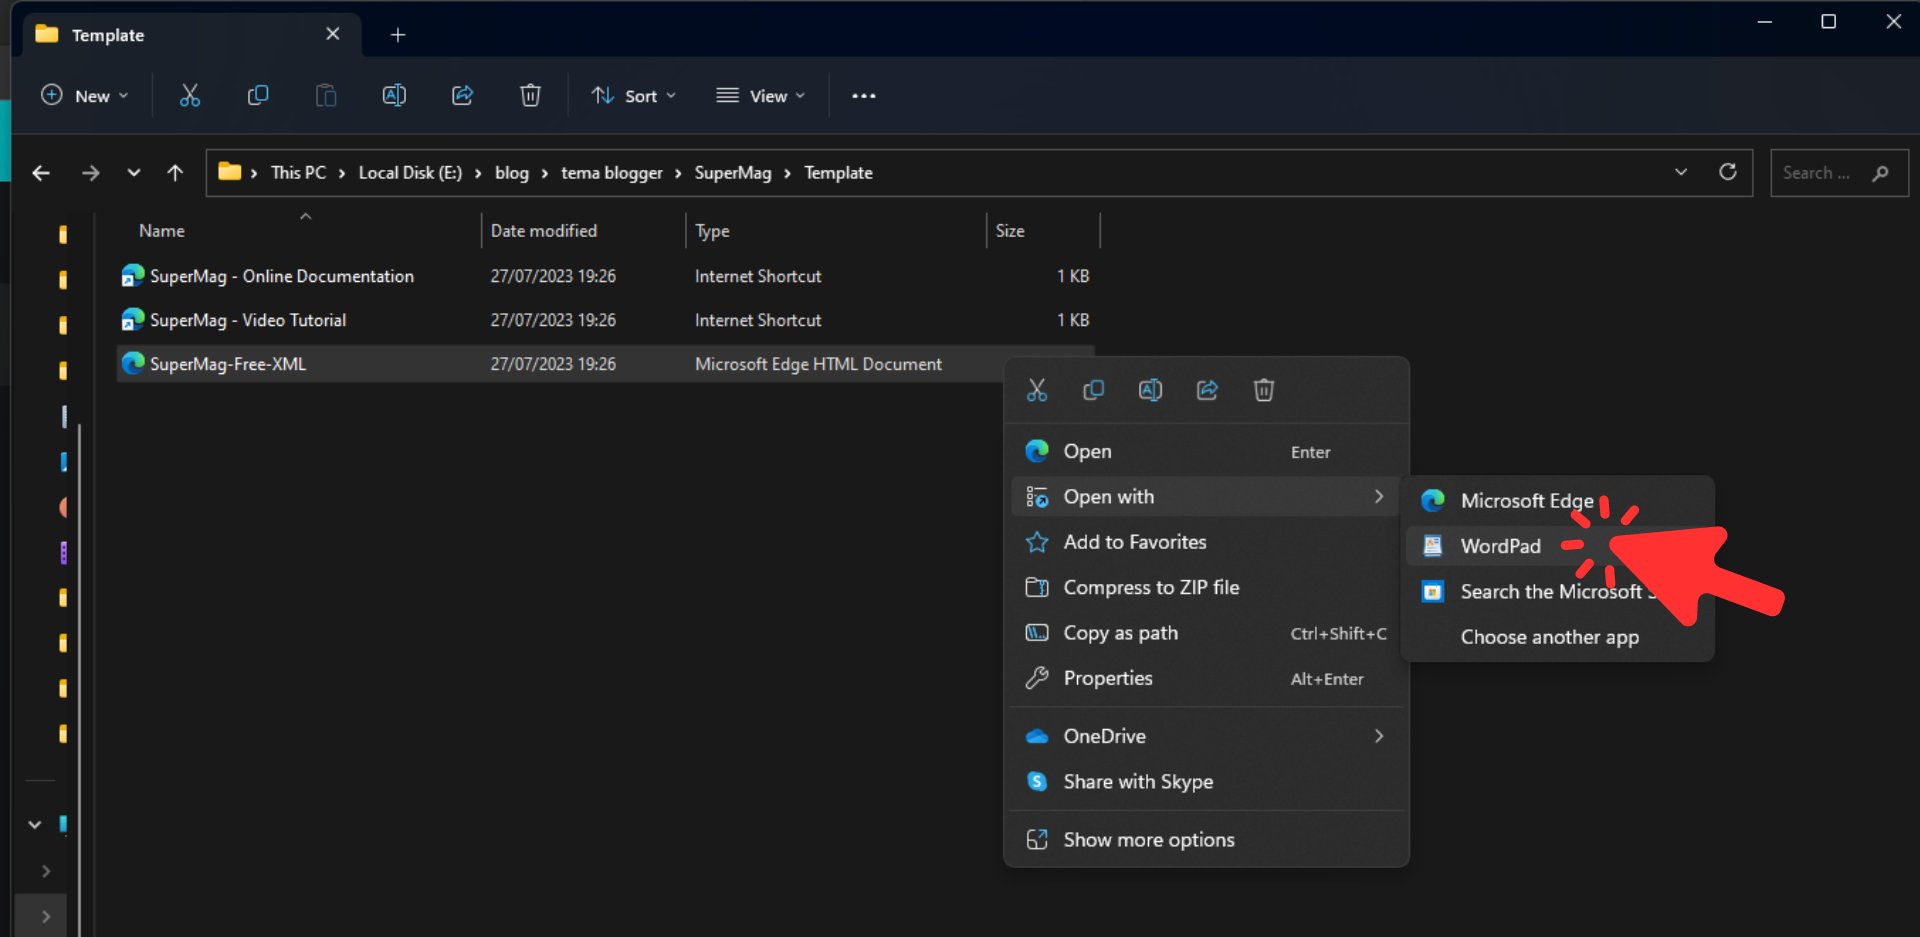Select Compress to ZIP file
The image size is (1920, 937).
coord(1206,587)
